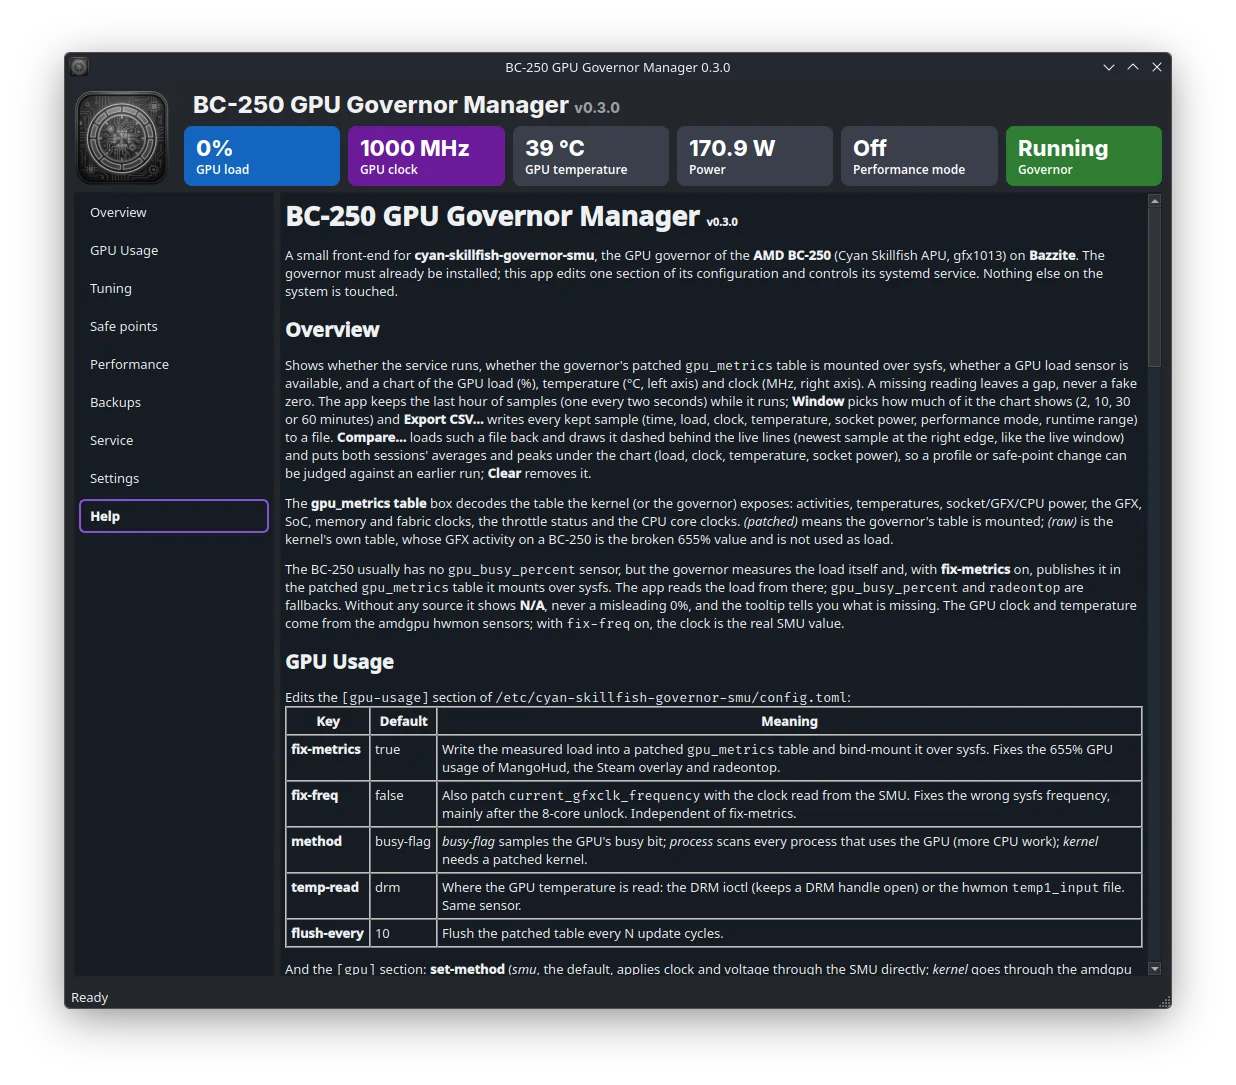Screen dimensions: 1236x1085
Task: Click the scrollbar down arrow in the help pane
Action: pyautogui.click(x=1155, y=969)
